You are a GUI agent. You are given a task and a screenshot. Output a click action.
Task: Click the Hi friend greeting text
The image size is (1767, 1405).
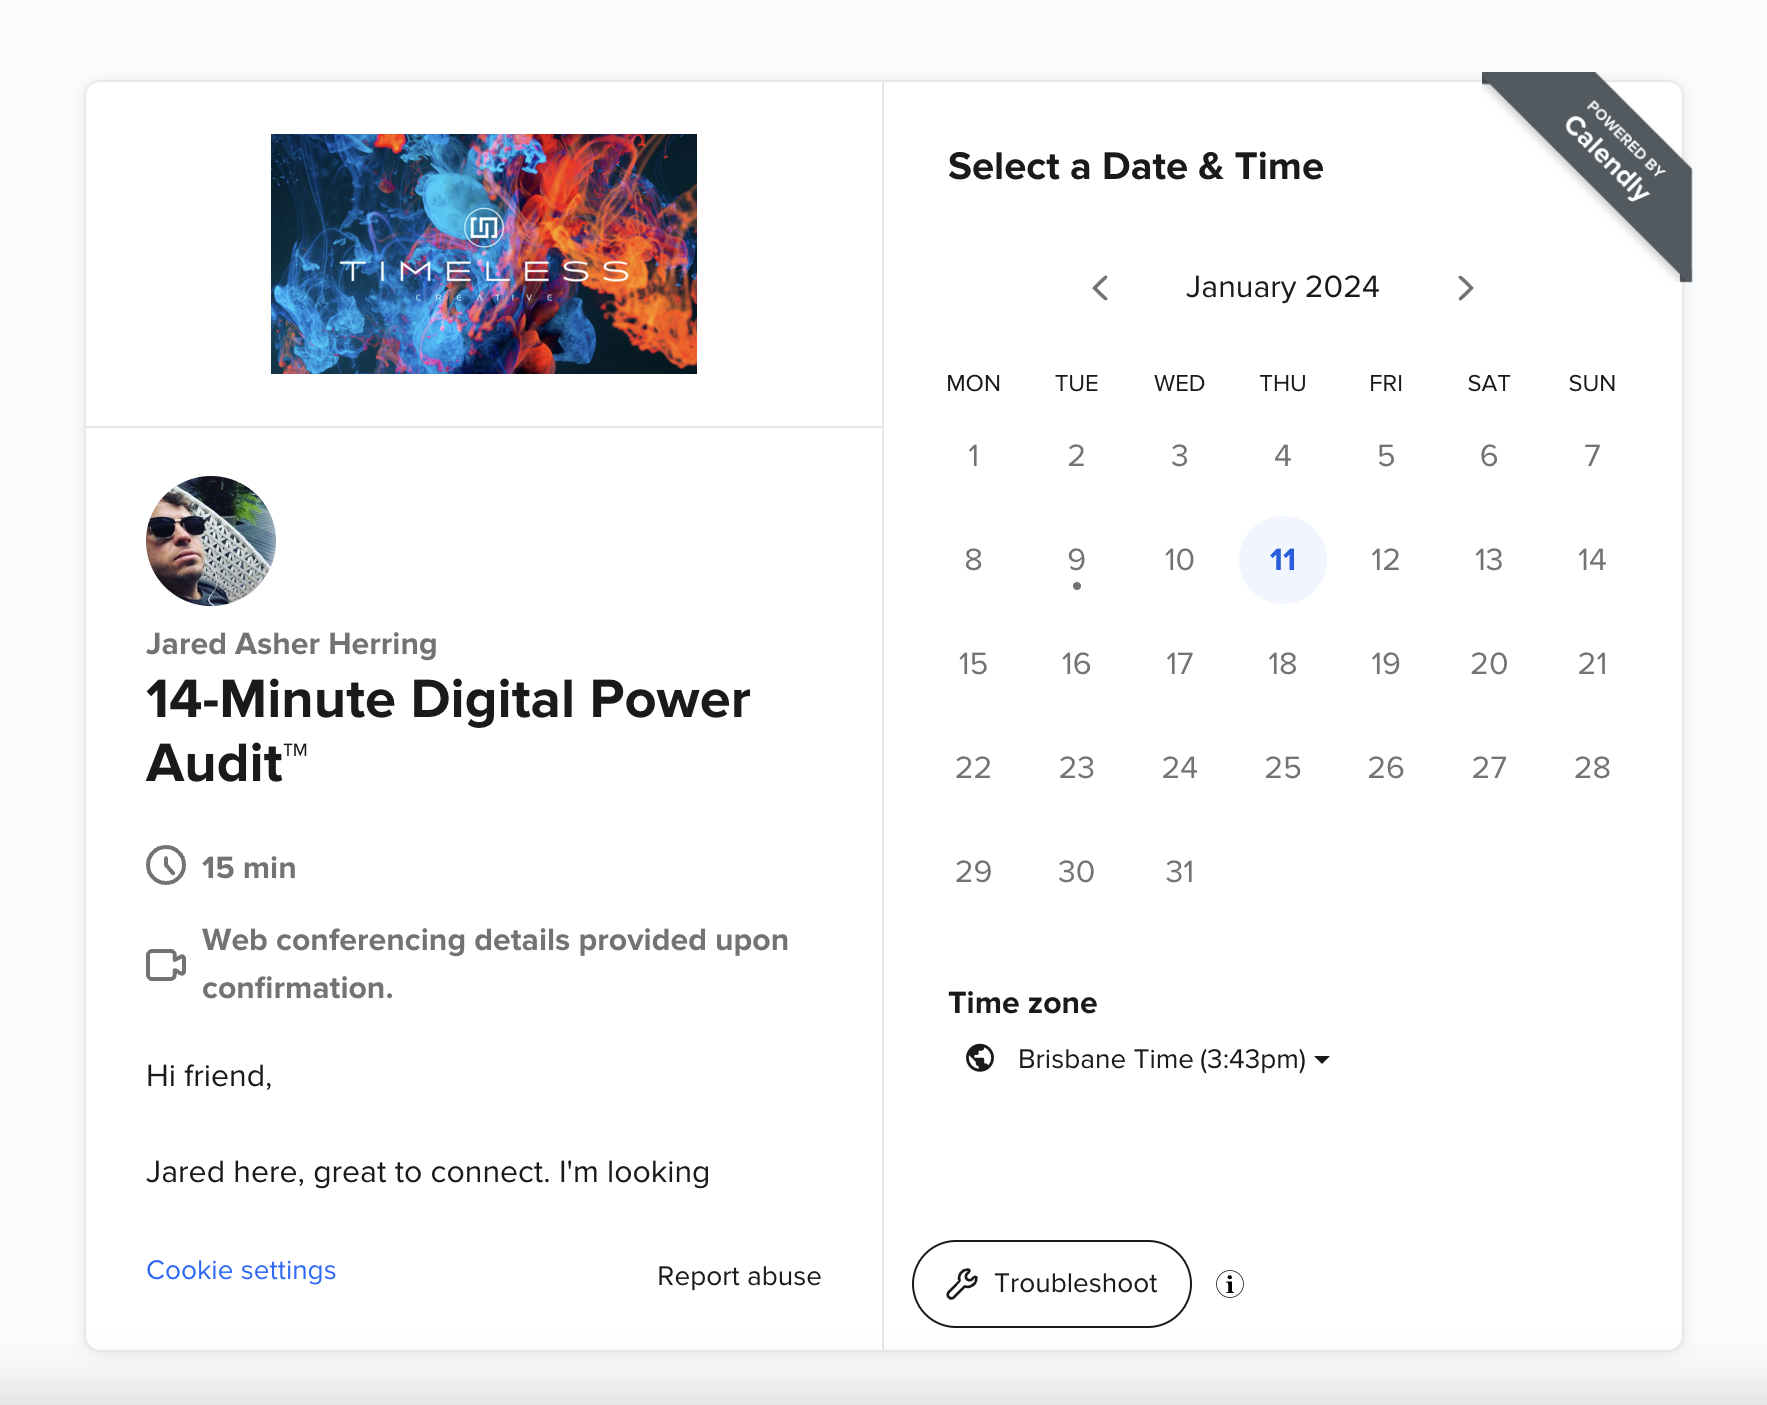(x=209, y=1076)
